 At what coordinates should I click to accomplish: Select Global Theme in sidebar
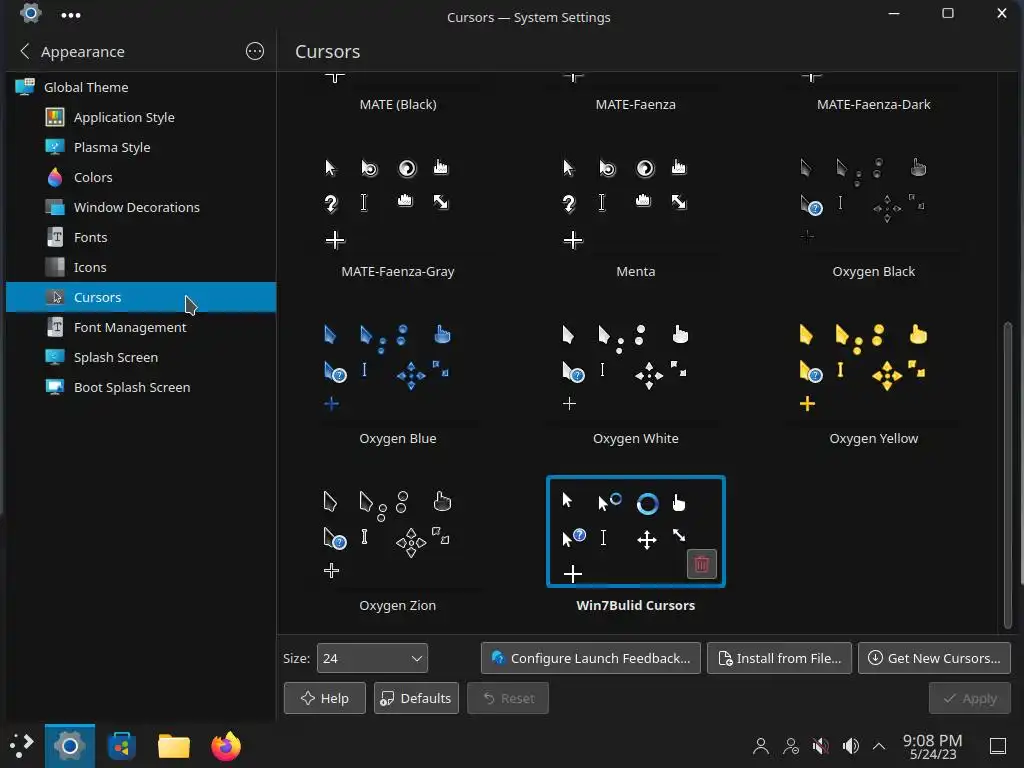click(141, 88)
